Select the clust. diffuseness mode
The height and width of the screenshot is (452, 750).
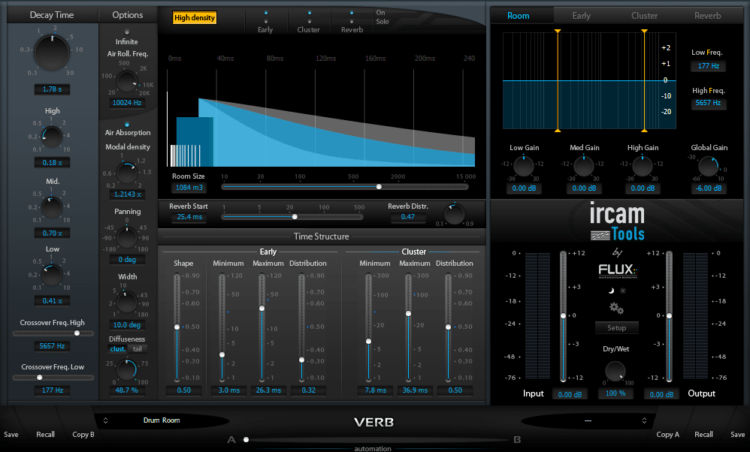118,349
